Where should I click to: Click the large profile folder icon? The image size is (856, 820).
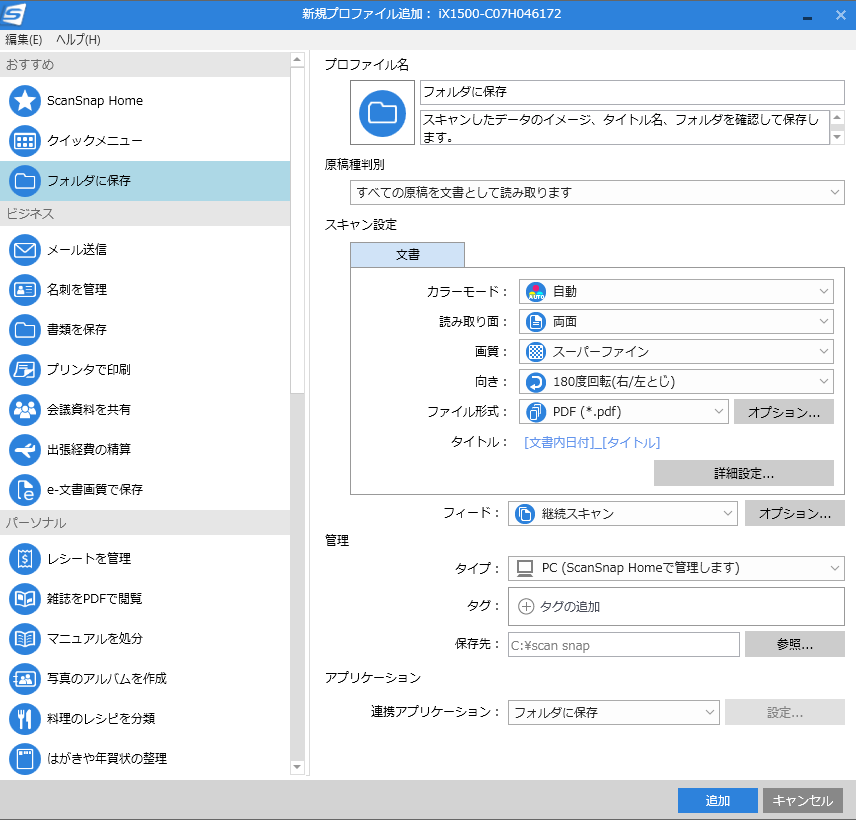pyautogui.click(x=382, y=113)
